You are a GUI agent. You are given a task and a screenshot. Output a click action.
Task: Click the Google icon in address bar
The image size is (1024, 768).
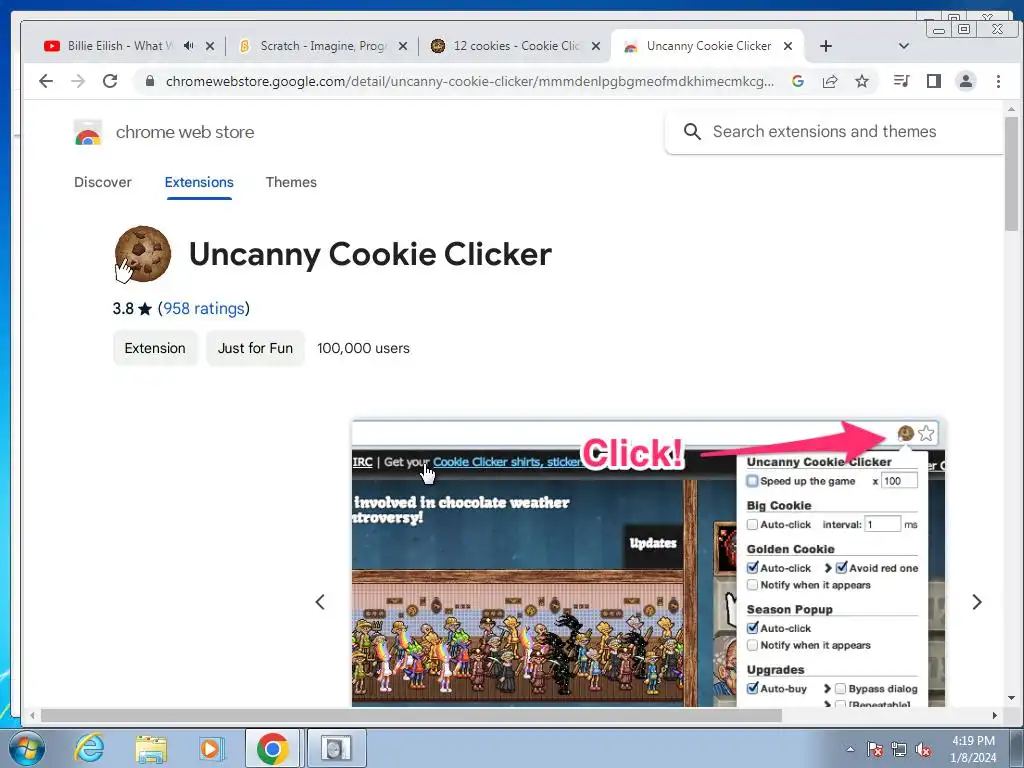797,81
